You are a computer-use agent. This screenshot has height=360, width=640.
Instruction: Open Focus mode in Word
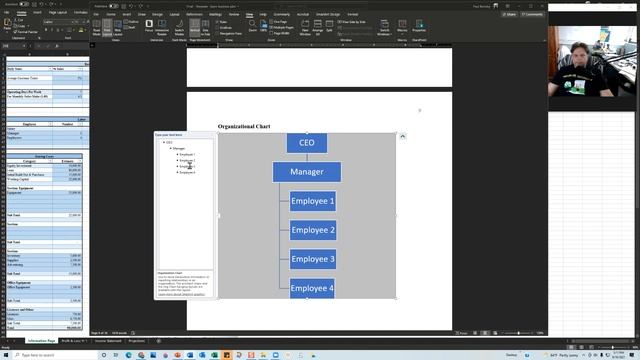pyautogui.click(x=149, y=26)
